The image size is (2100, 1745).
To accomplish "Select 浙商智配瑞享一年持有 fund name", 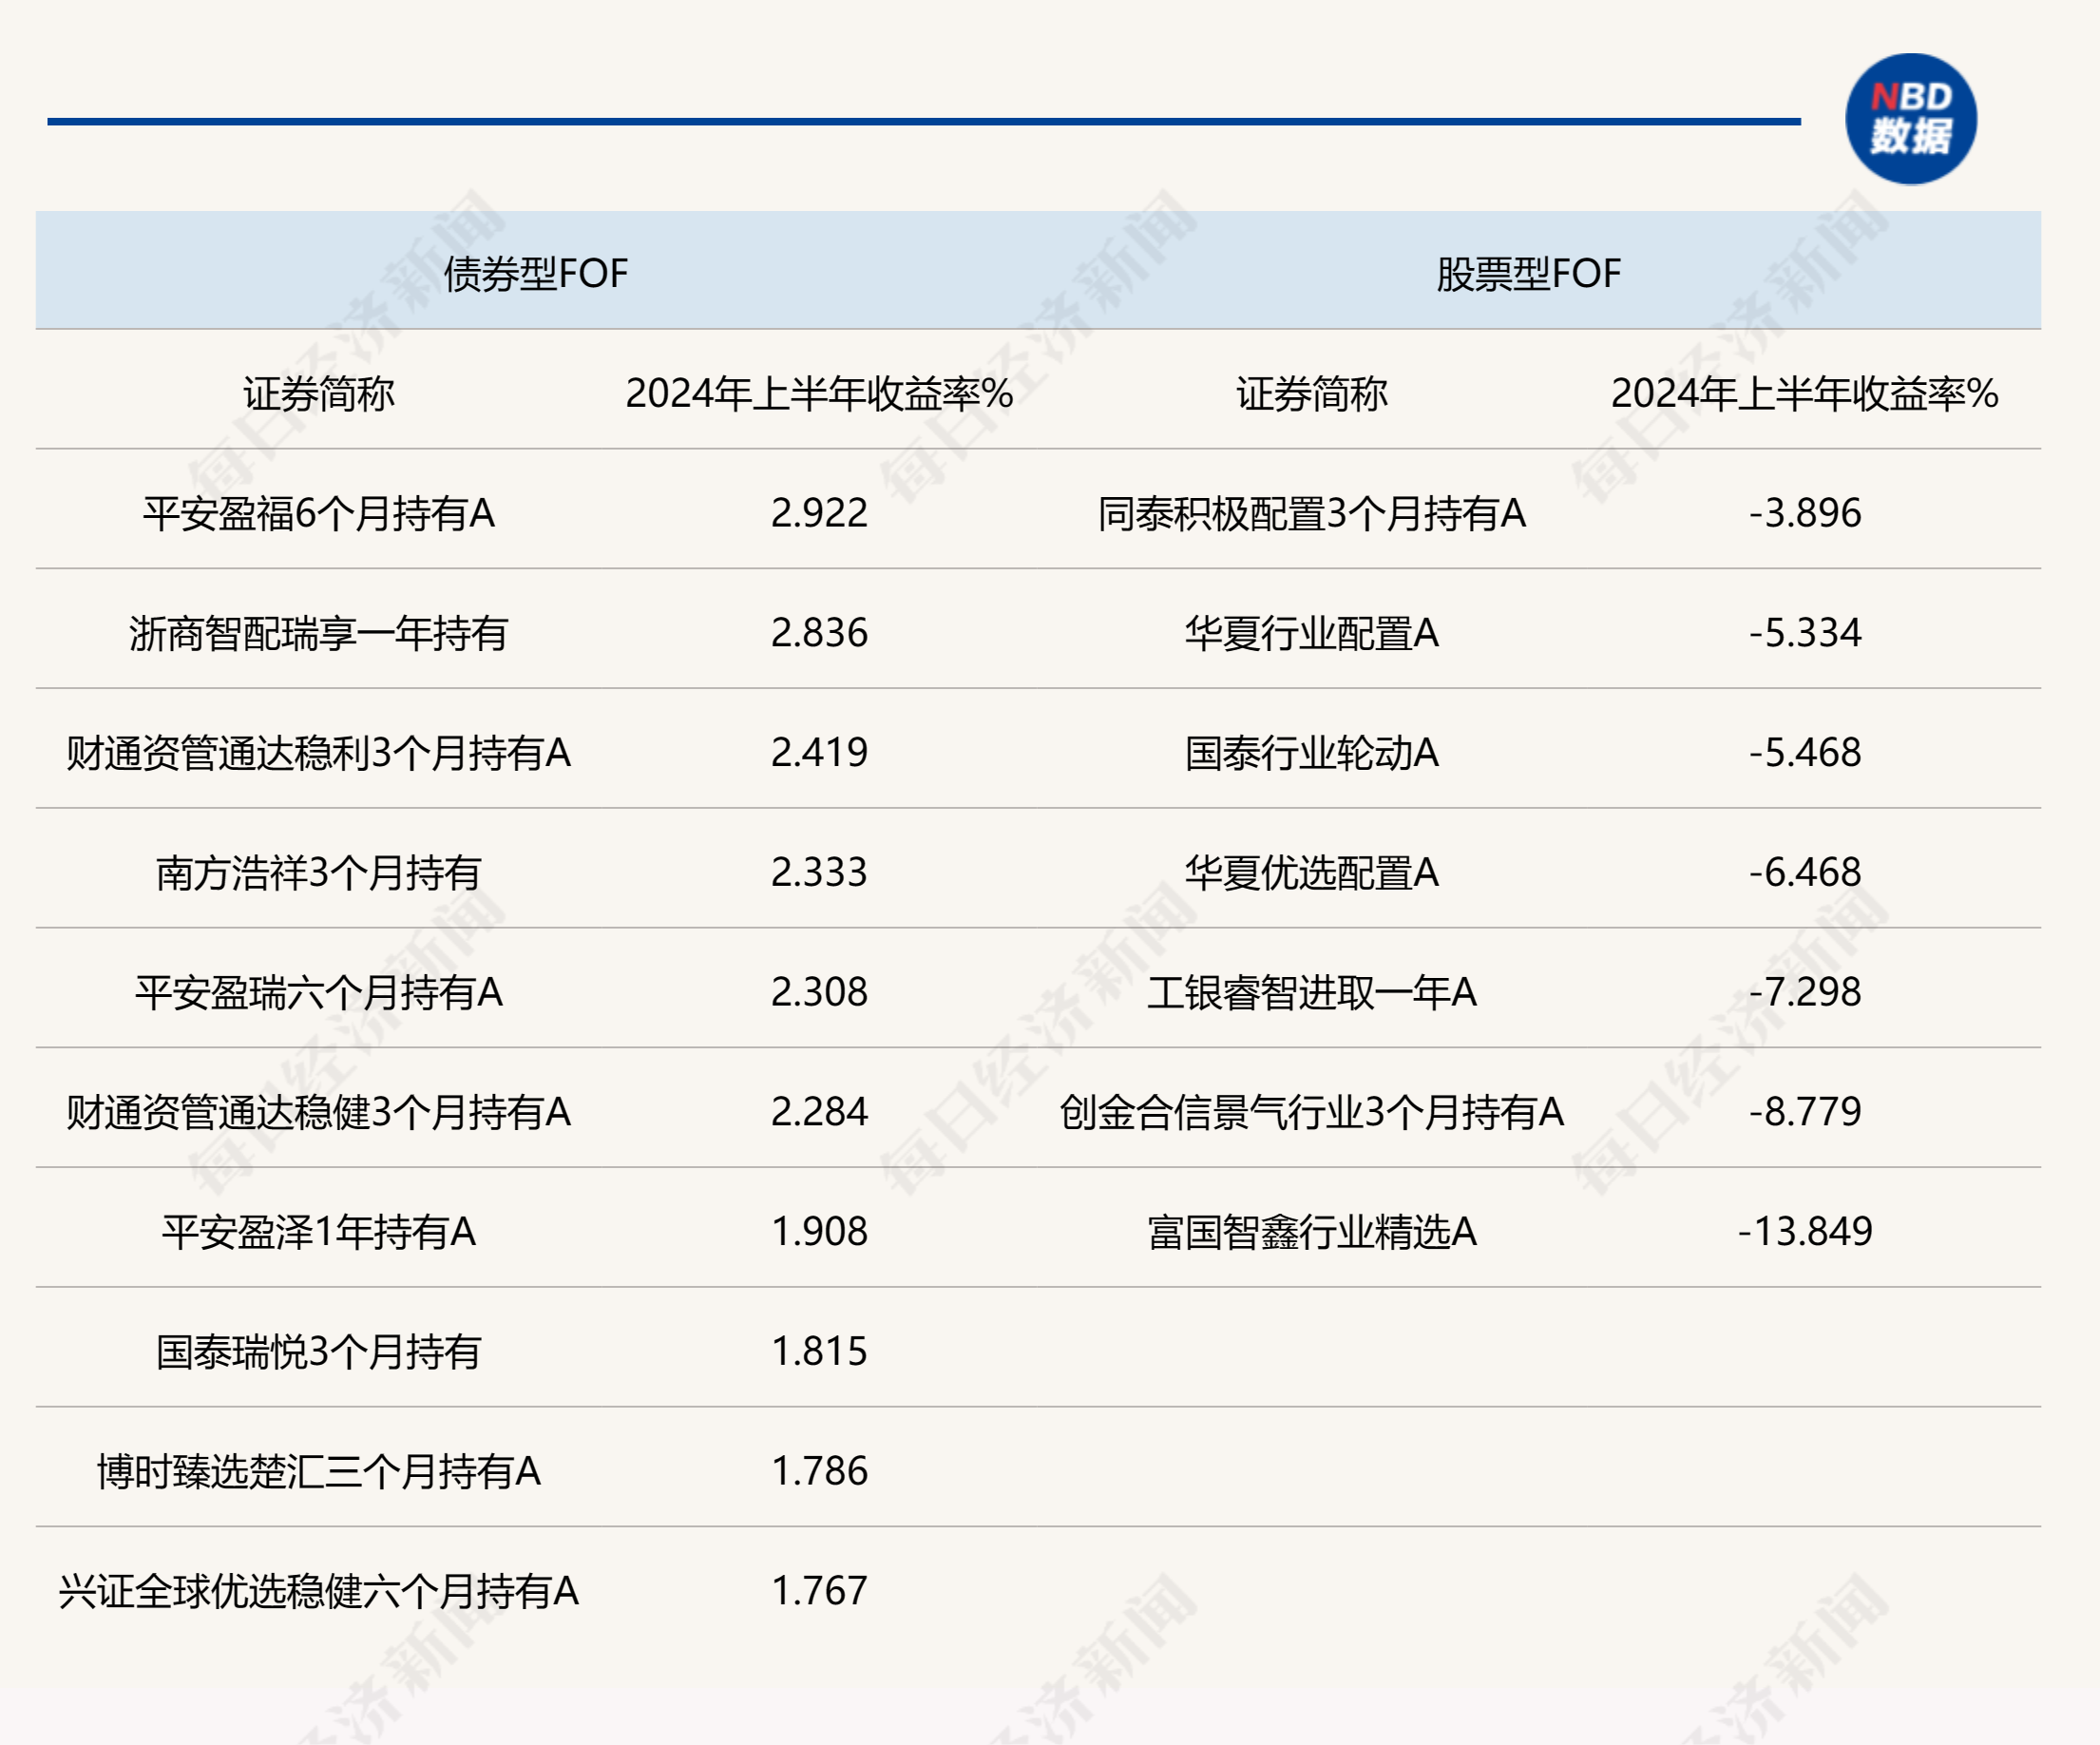I will pyautogui.click(x=319, y=633).
